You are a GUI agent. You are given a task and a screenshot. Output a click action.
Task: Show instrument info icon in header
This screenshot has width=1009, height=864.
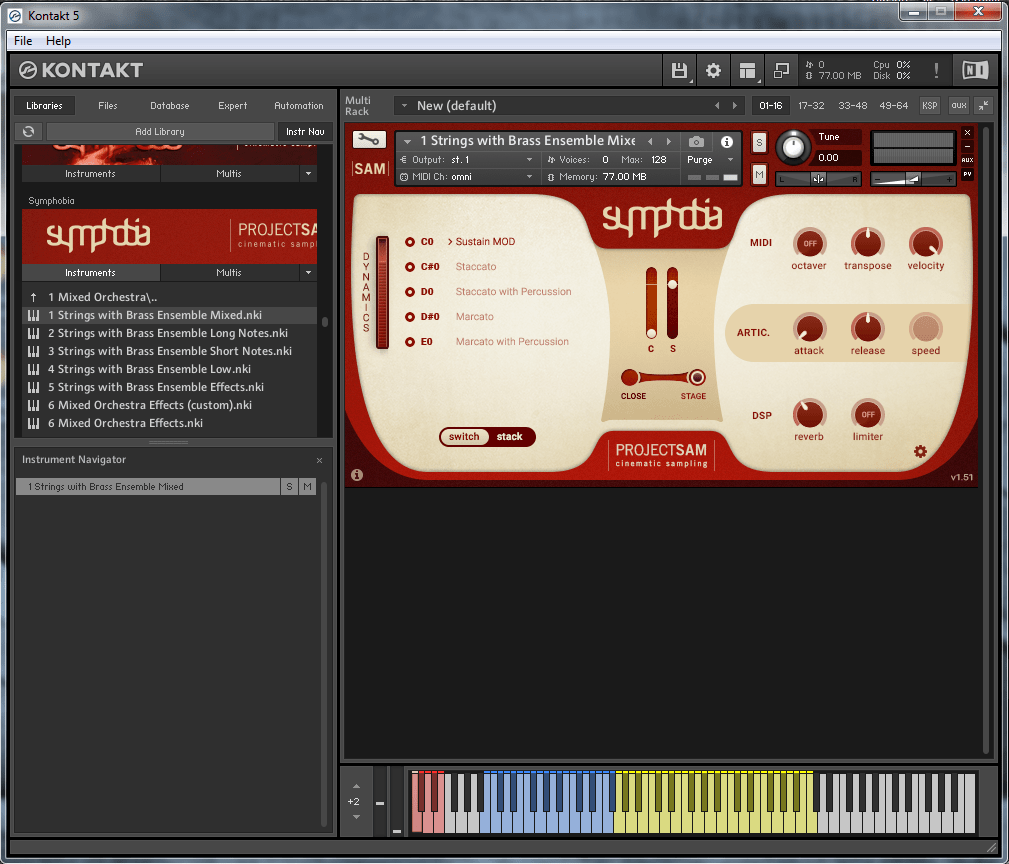pyautogui.click(x=727, y=142)
